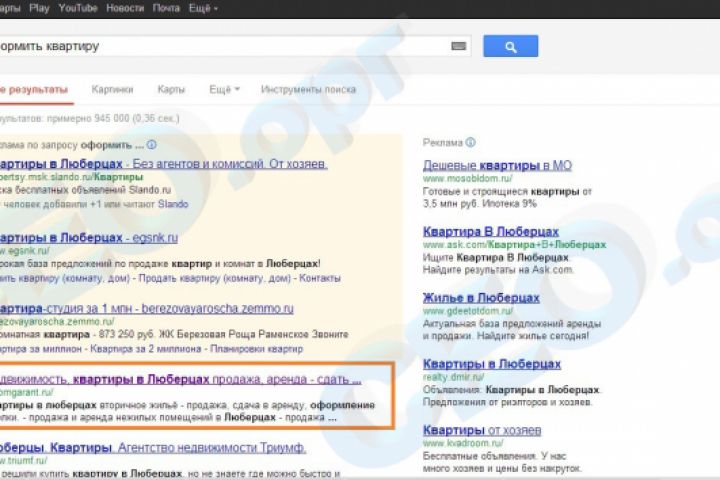
Task: Open result 'квартиры в Люберцах продажа, аренда'
Action: click(180, 379)
